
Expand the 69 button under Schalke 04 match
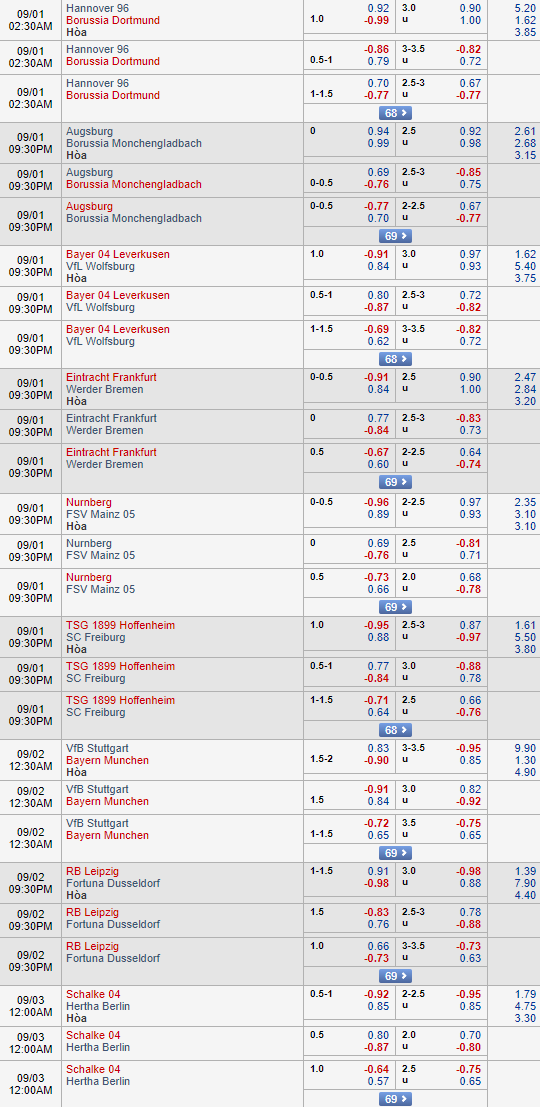click(395, 1099)
